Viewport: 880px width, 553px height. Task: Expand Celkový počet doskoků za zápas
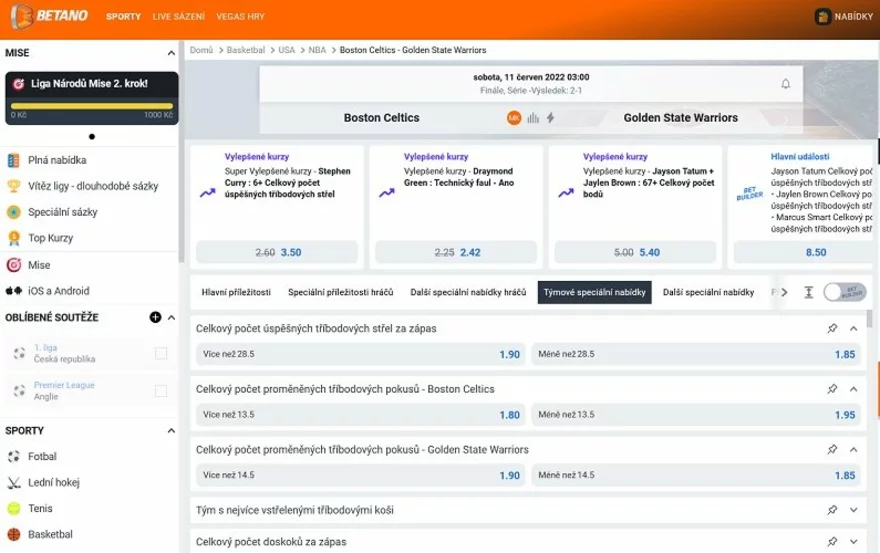click(854, 542)
